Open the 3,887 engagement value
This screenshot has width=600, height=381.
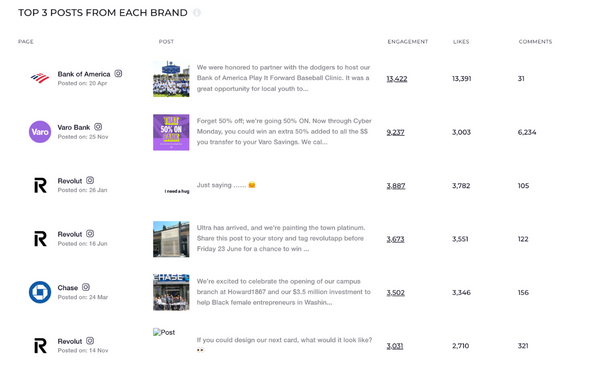coord(396,186)
